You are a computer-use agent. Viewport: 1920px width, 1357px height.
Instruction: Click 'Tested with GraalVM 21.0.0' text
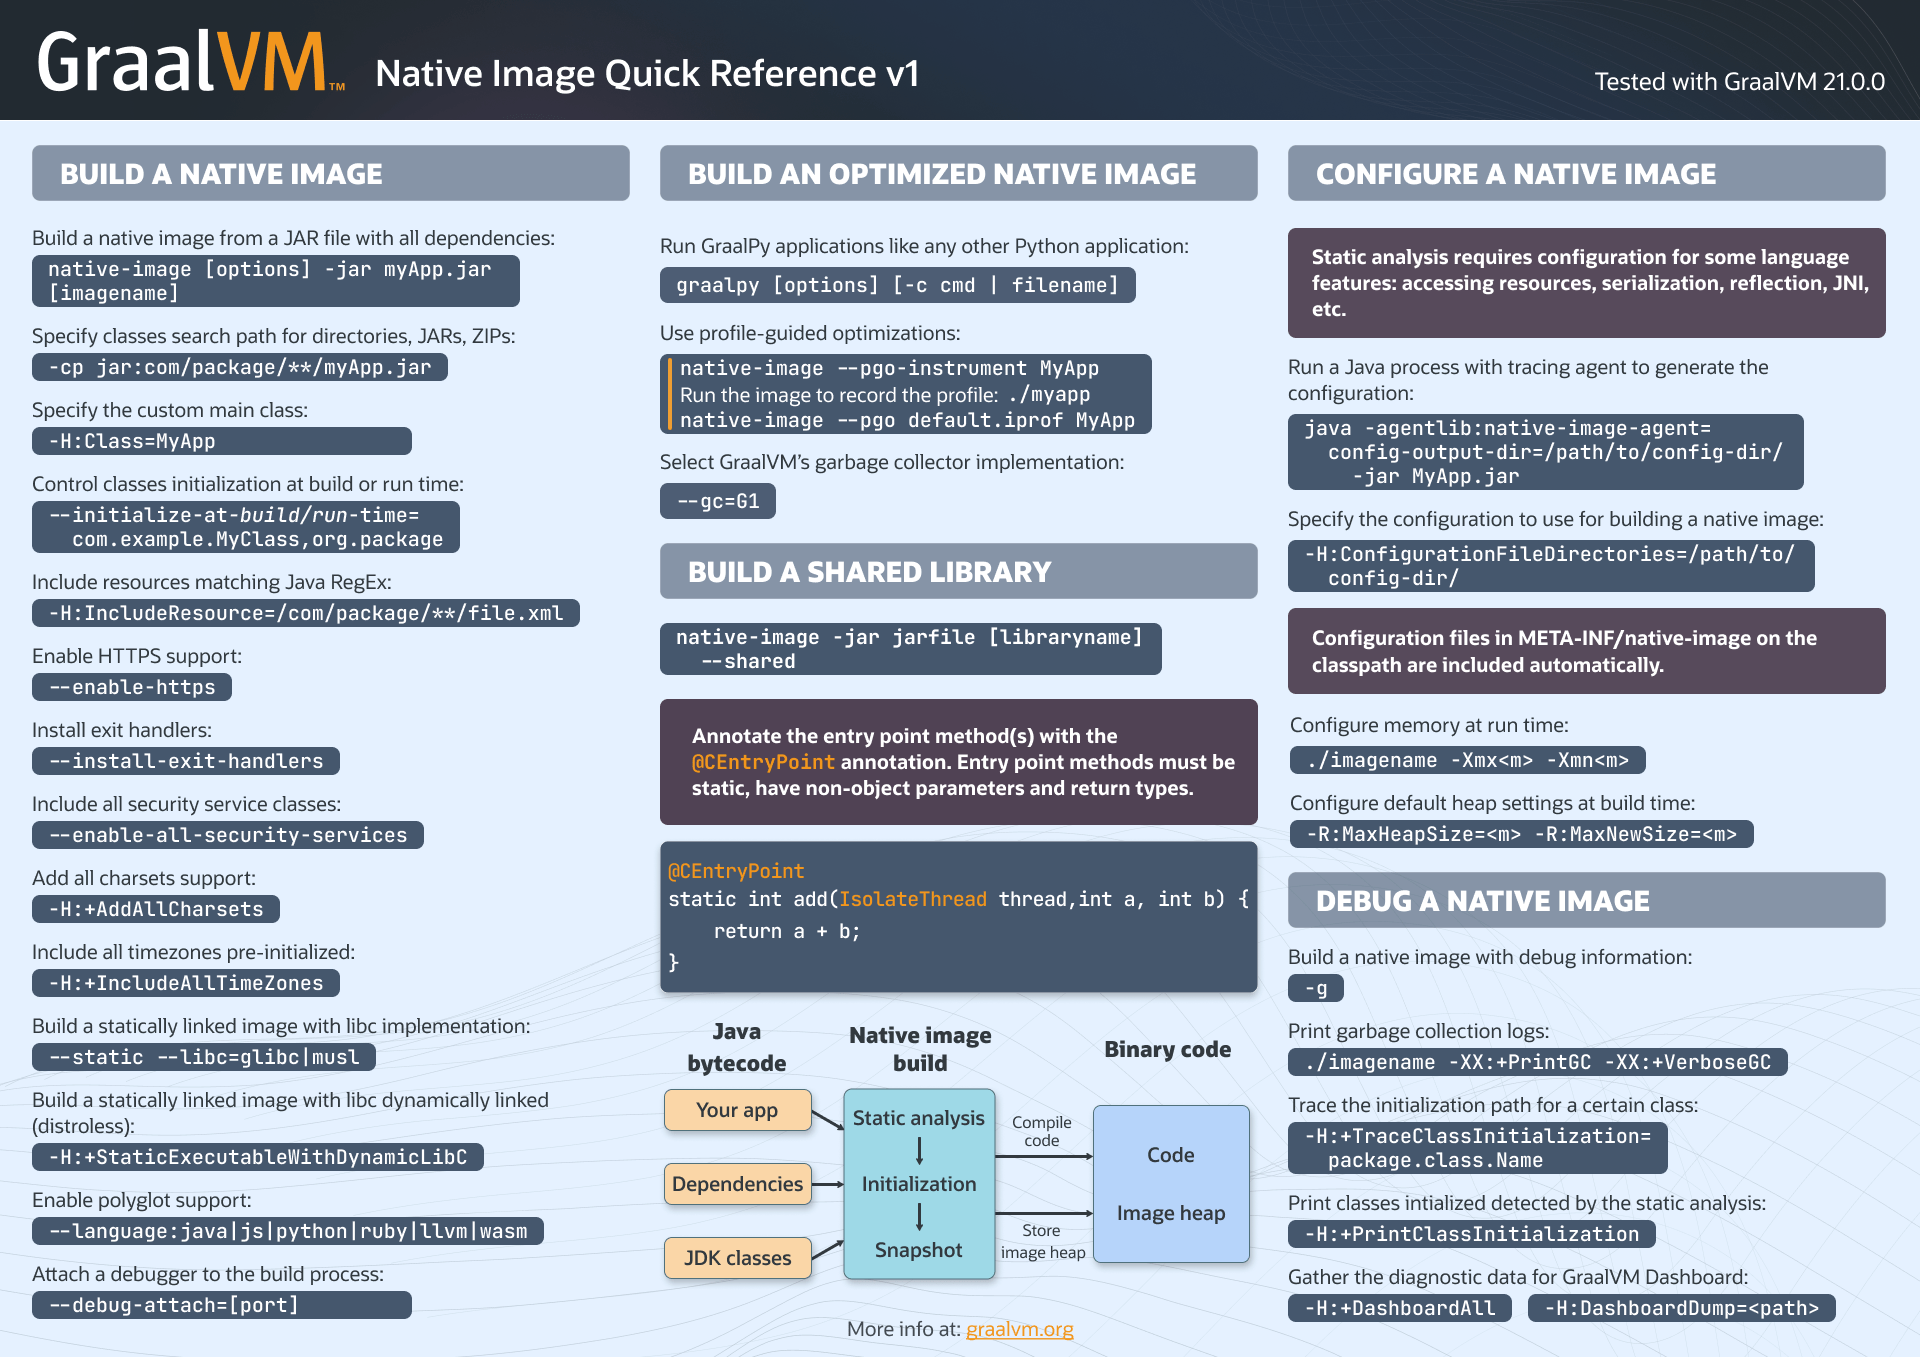pos(1739,81)
